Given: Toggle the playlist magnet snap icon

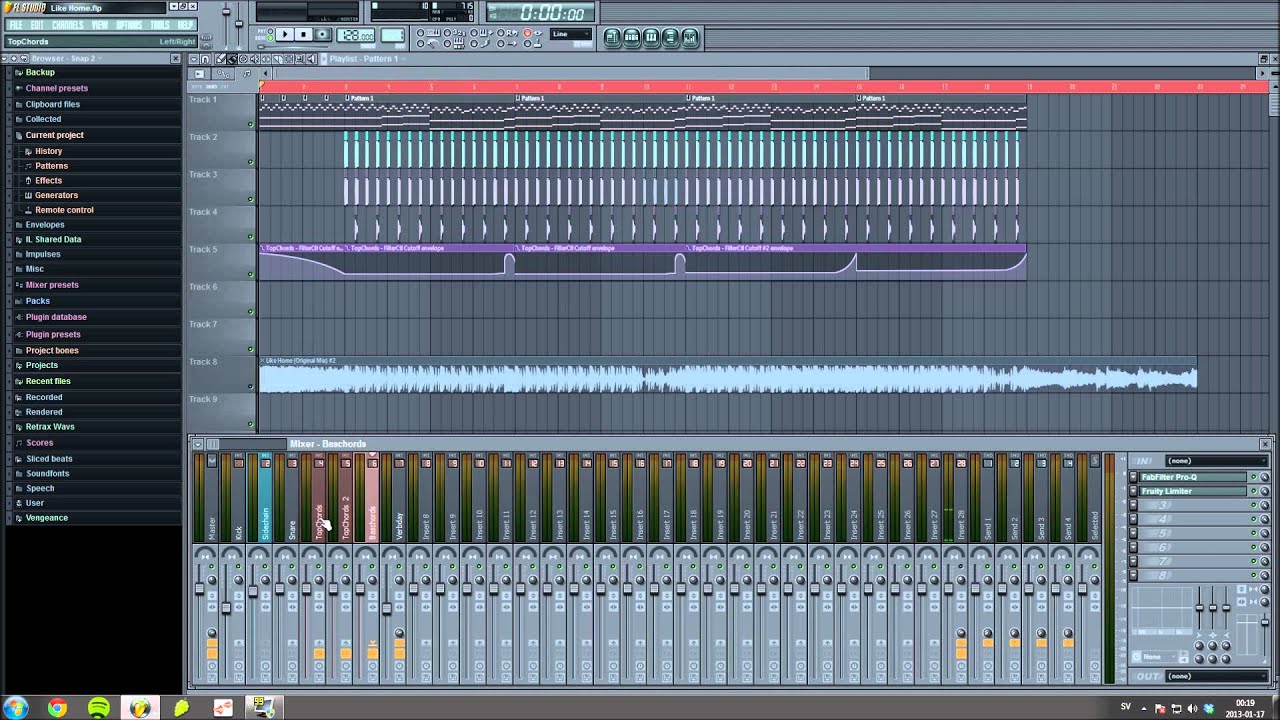Looking at the screenshot, I should coord(205,59).
